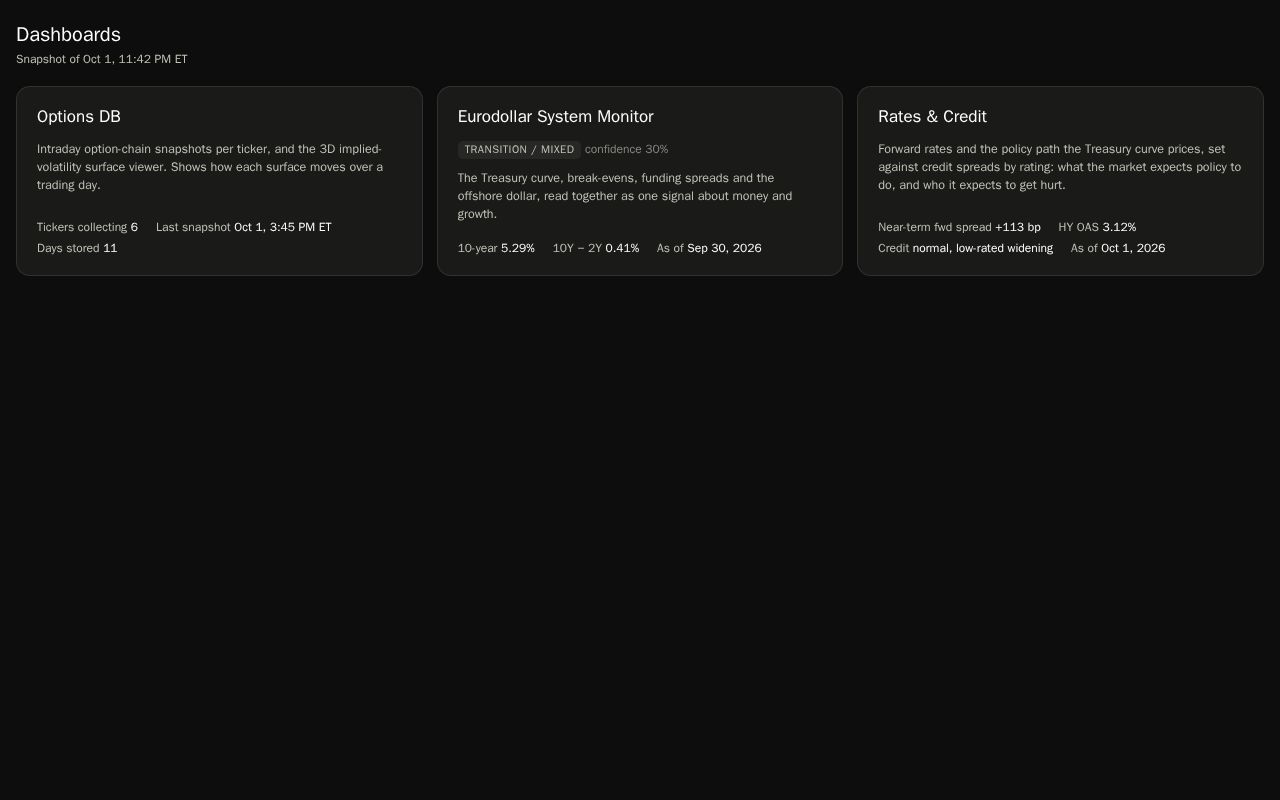Viewport: 1280px width, 800px height.
Task: Click the 'Near-term fwd spread +113 bp' stat
Action: [x=959, y=227]
